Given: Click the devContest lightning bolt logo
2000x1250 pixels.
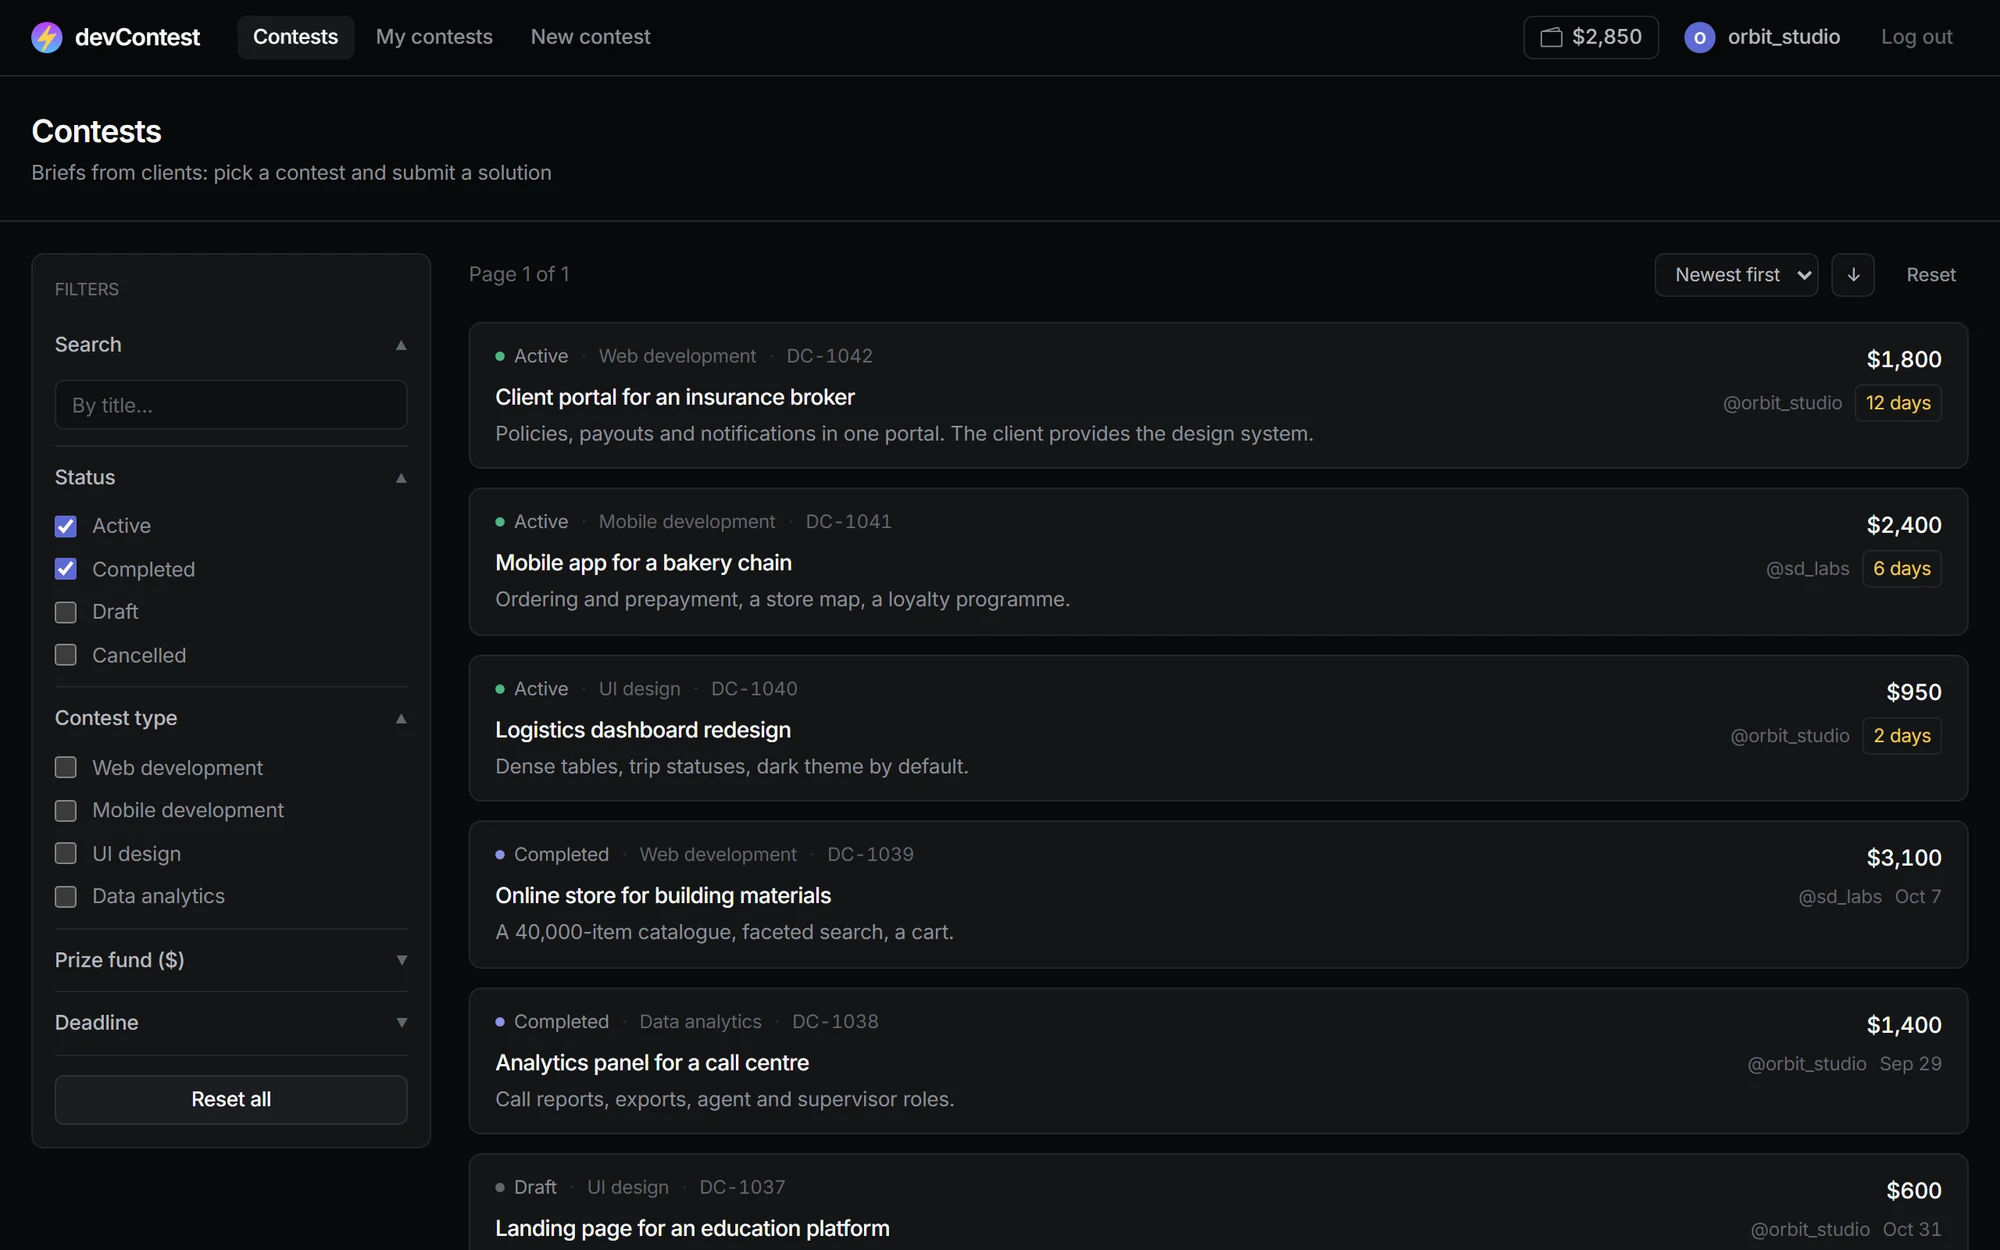Looking at the screenshot, I should pos(47,37).
